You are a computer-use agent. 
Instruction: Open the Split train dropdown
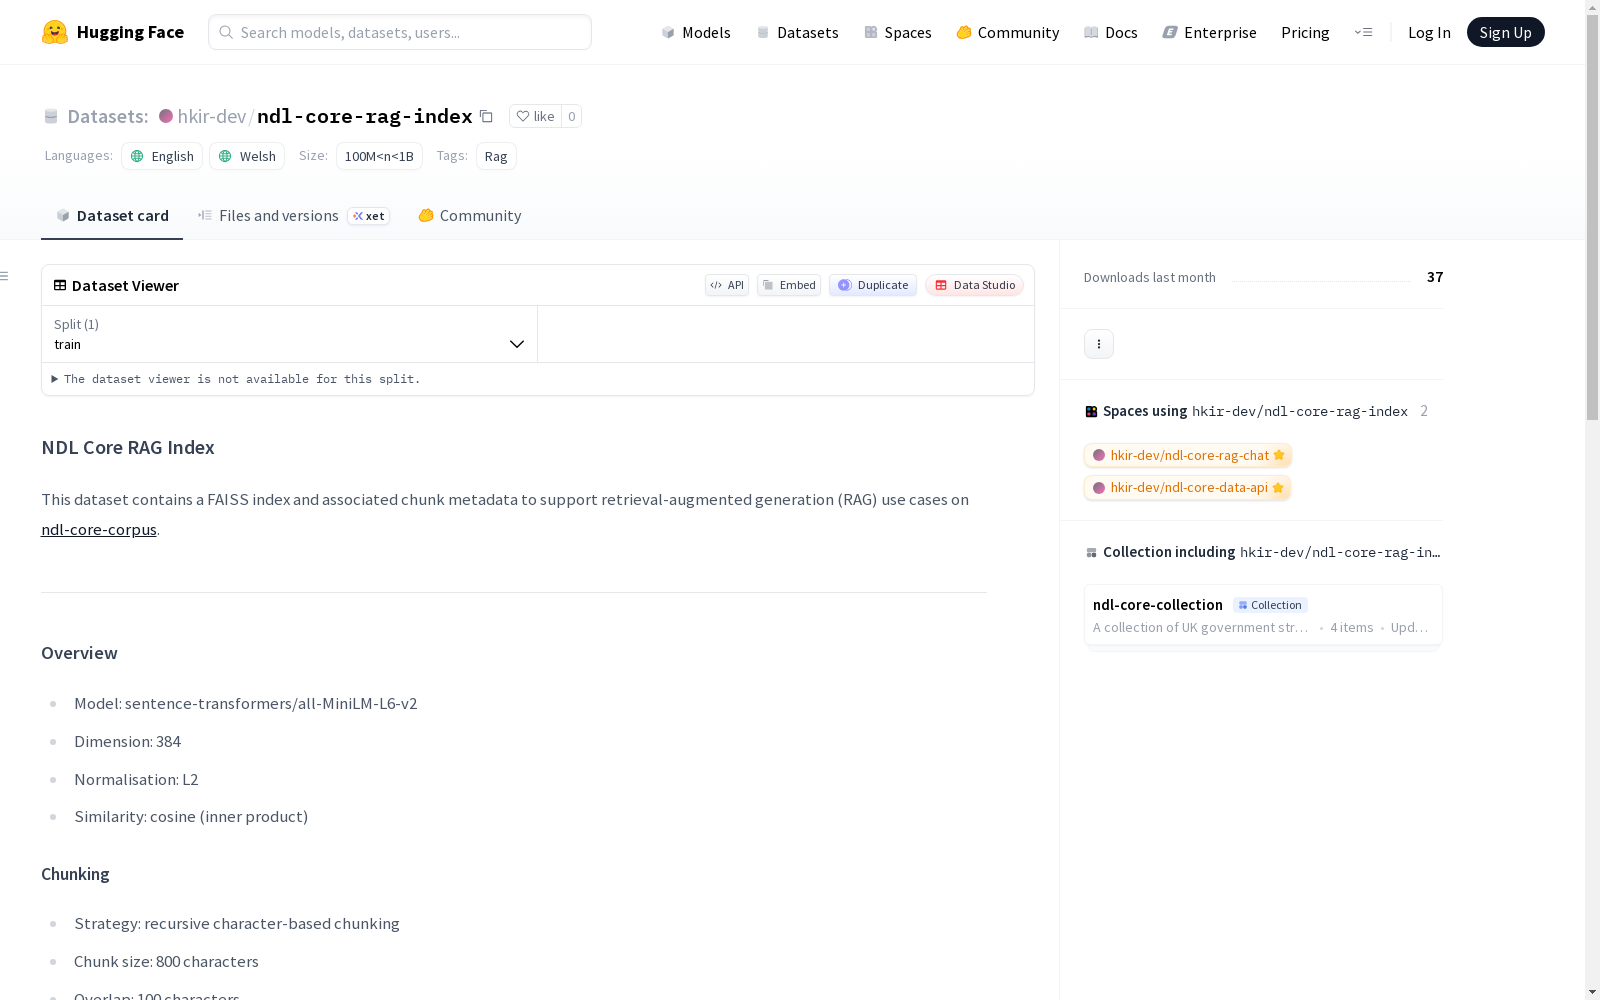point(289,334)
